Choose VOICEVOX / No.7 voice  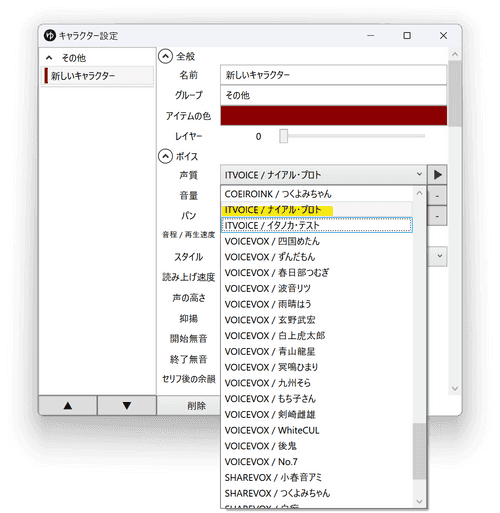pyautogui.click(x=317, y=462)
